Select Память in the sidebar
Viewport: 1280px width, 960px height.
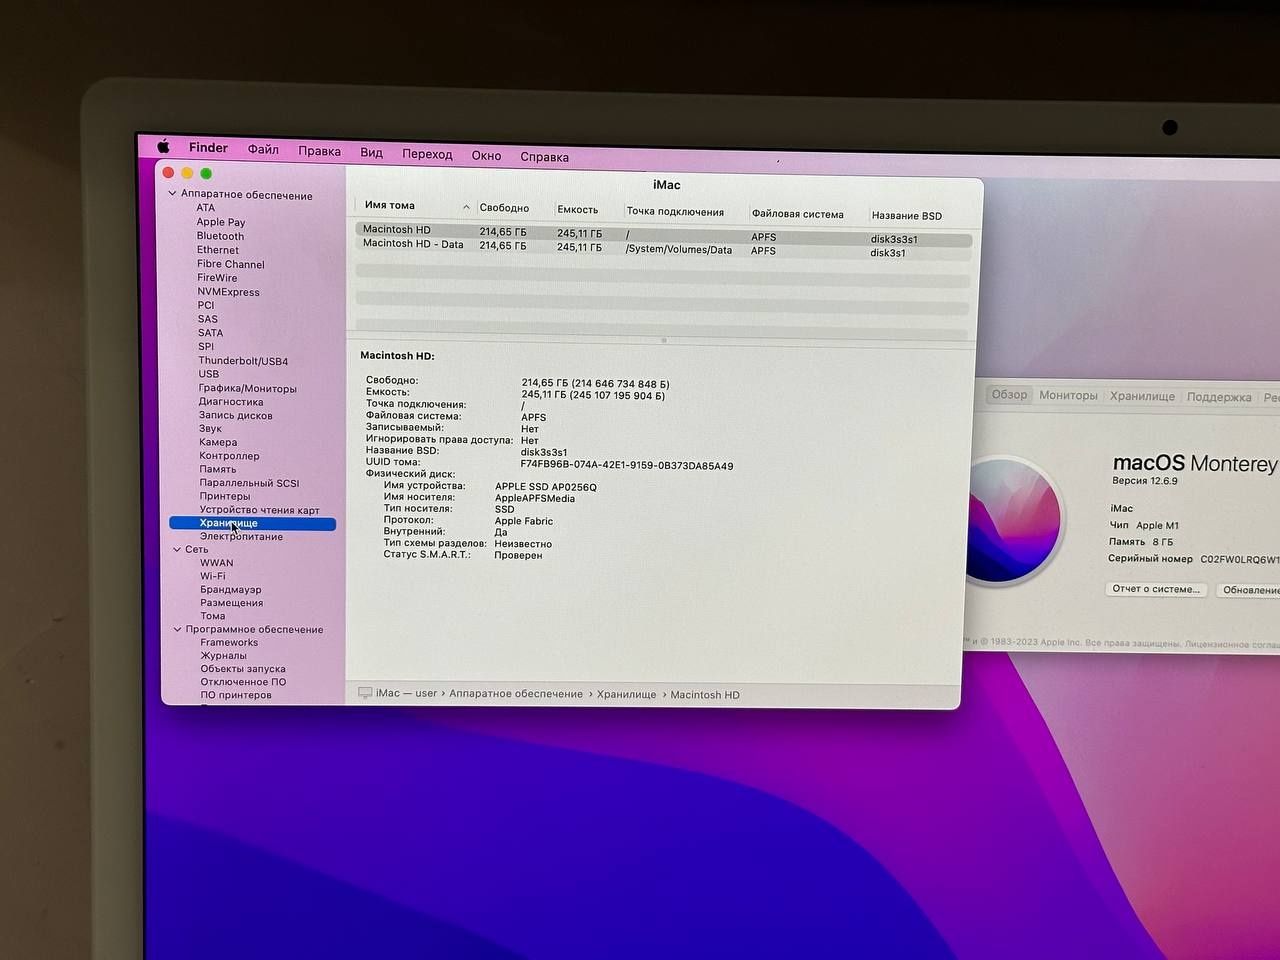(218, 469)
